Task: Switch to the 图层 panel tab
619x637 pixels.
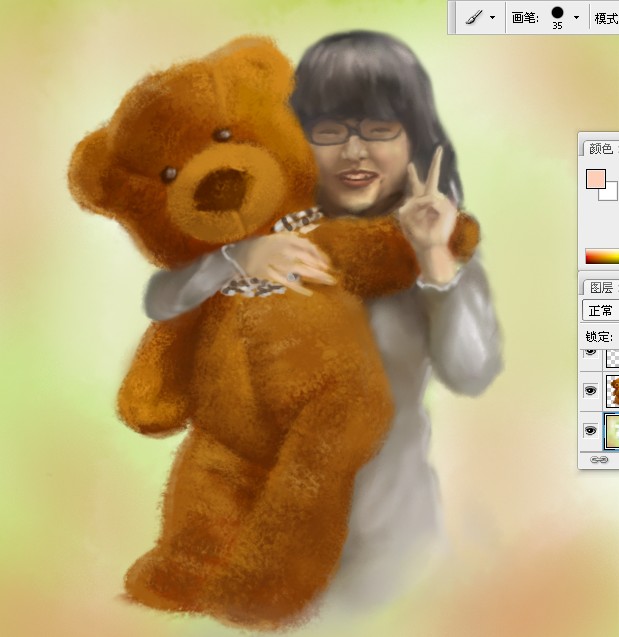Action: coord(602,288)
